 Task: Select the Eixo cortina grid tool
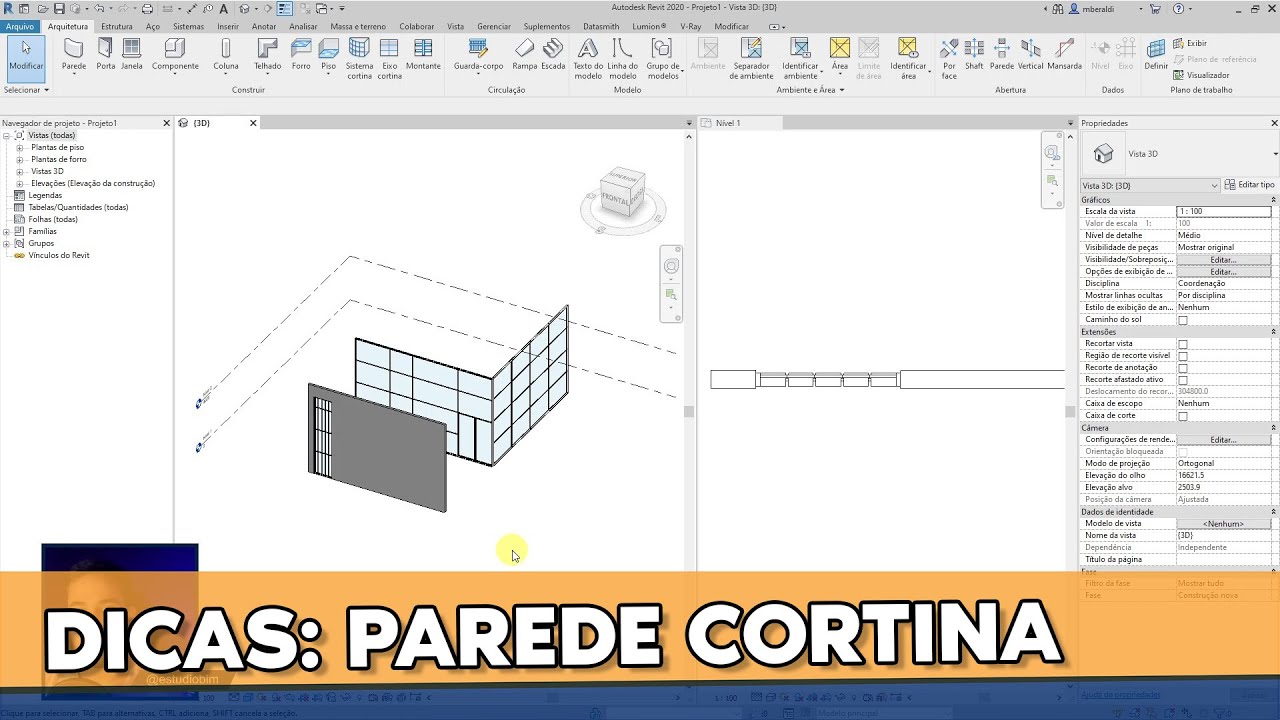(x=389, y=59)
